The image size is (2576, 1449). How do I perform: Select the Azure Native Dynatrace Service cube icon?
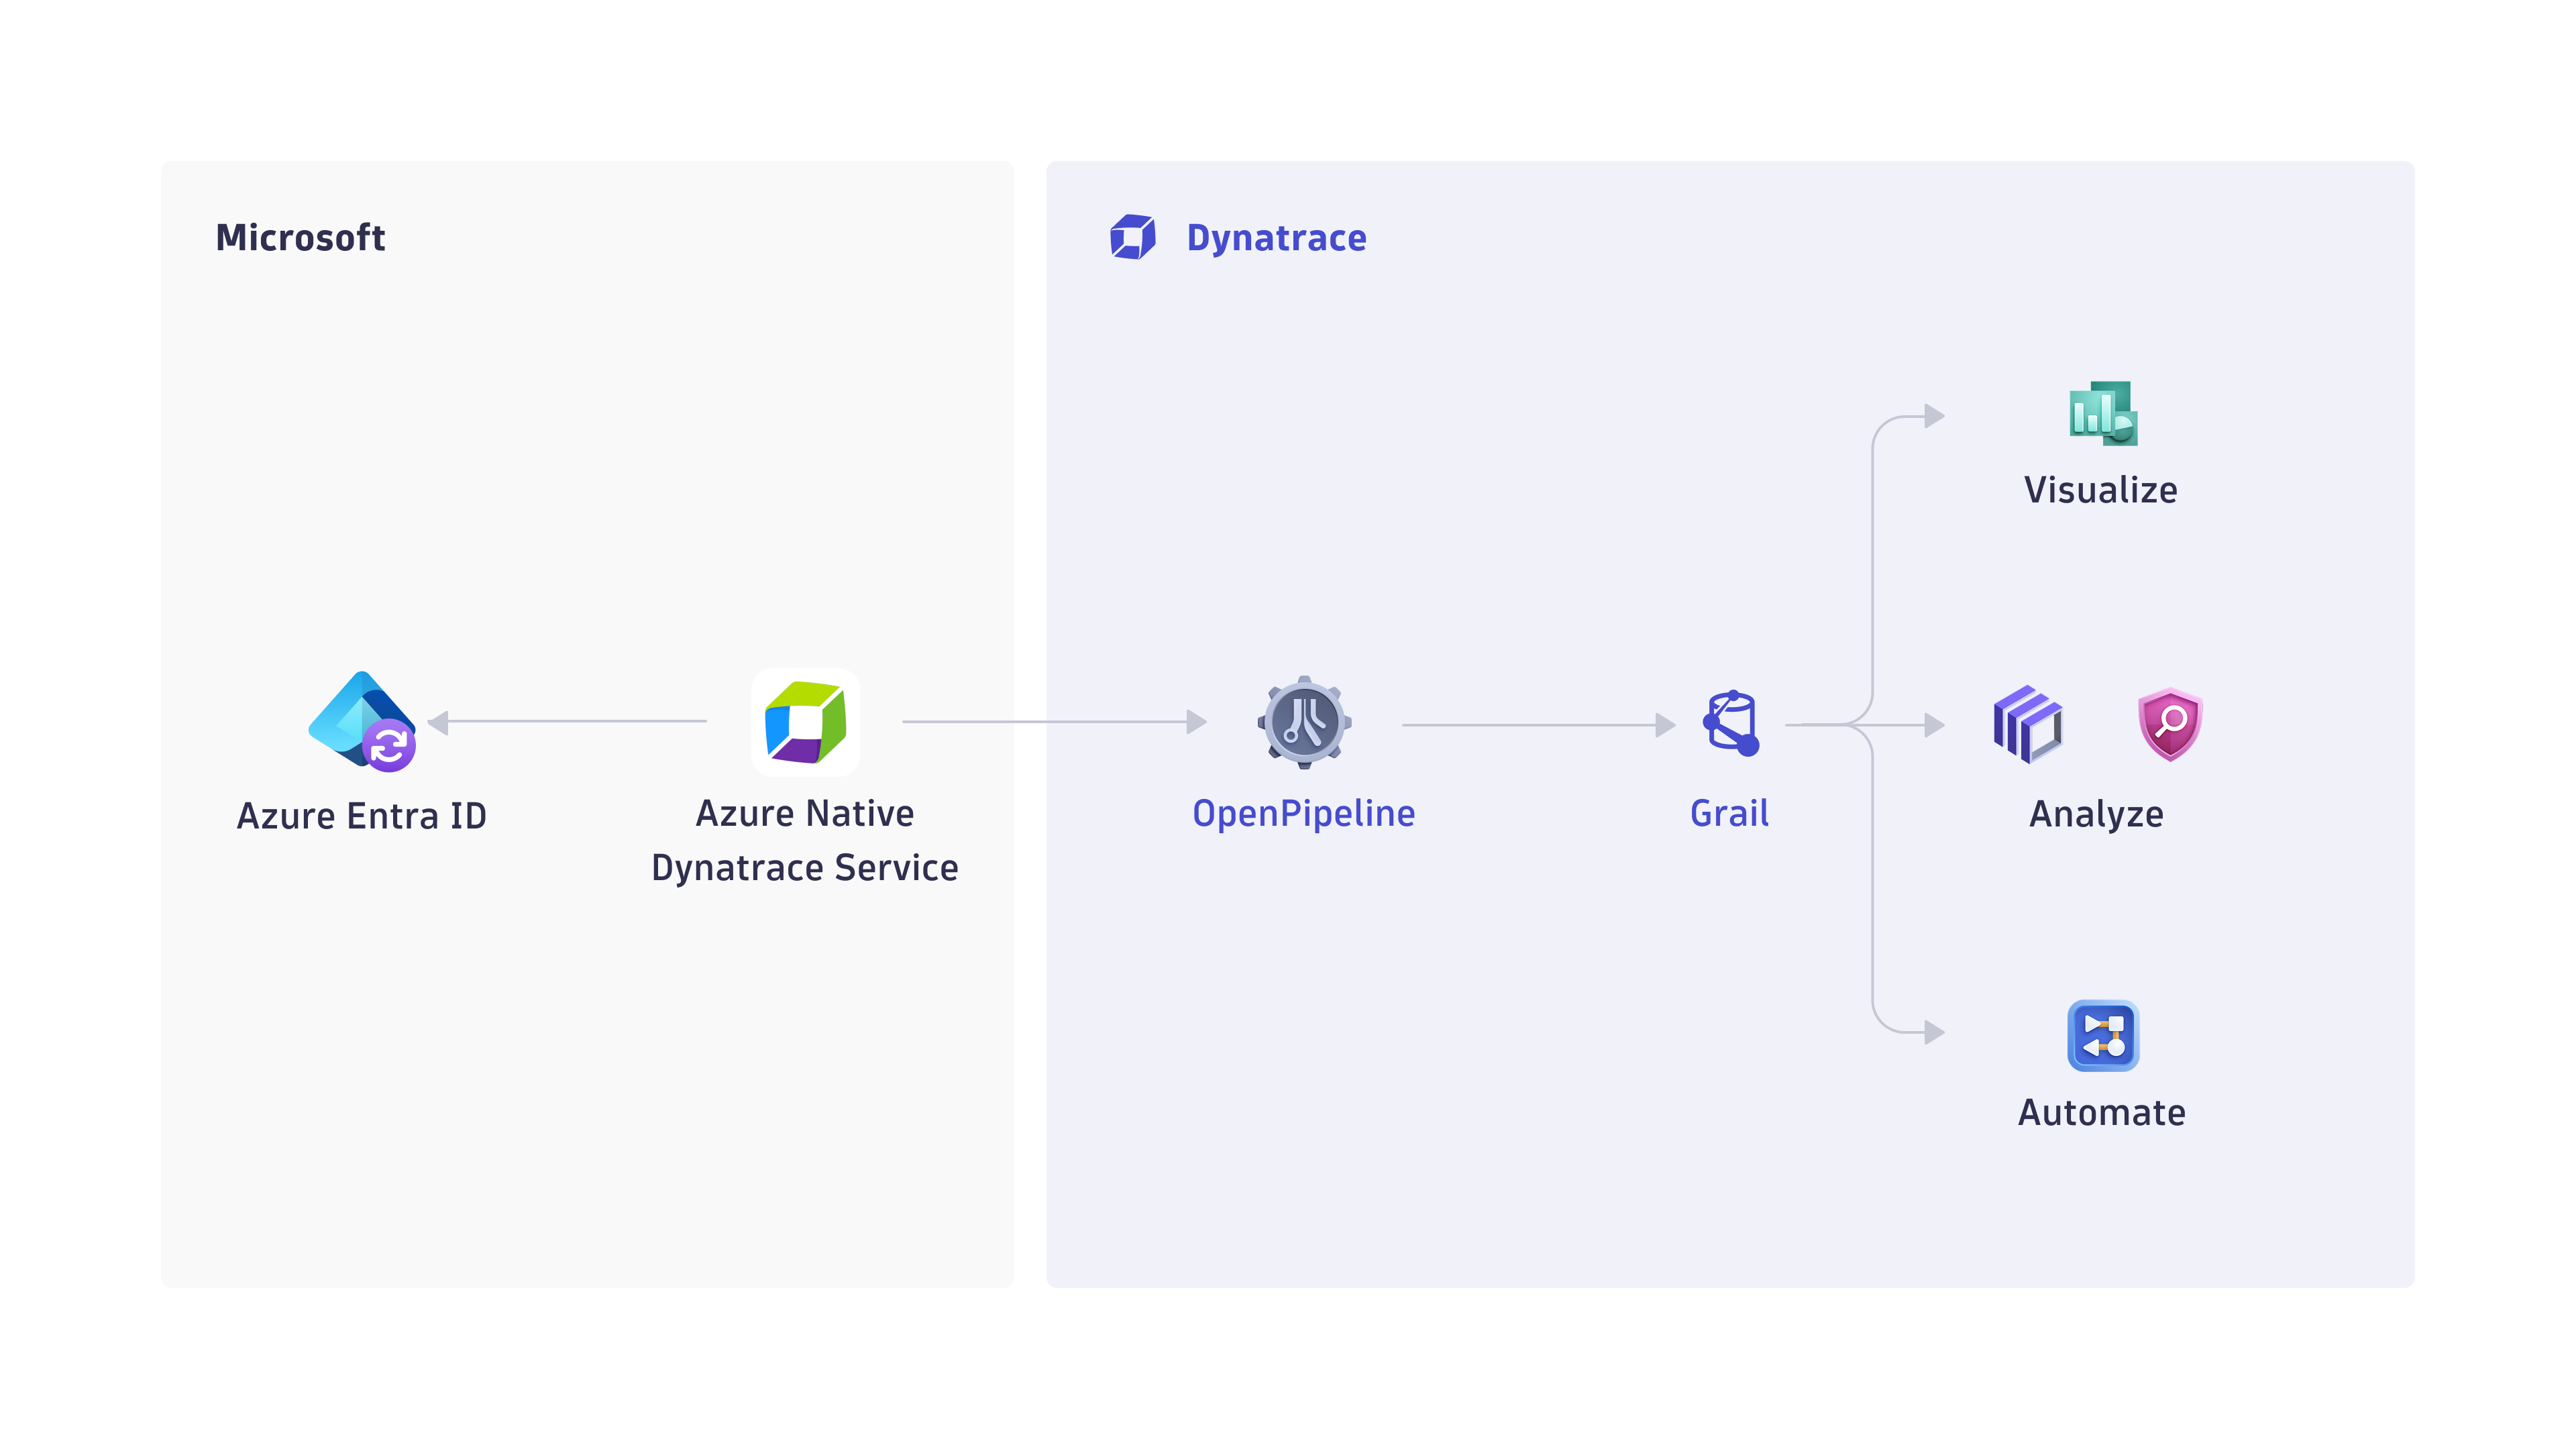click(805, 722)
